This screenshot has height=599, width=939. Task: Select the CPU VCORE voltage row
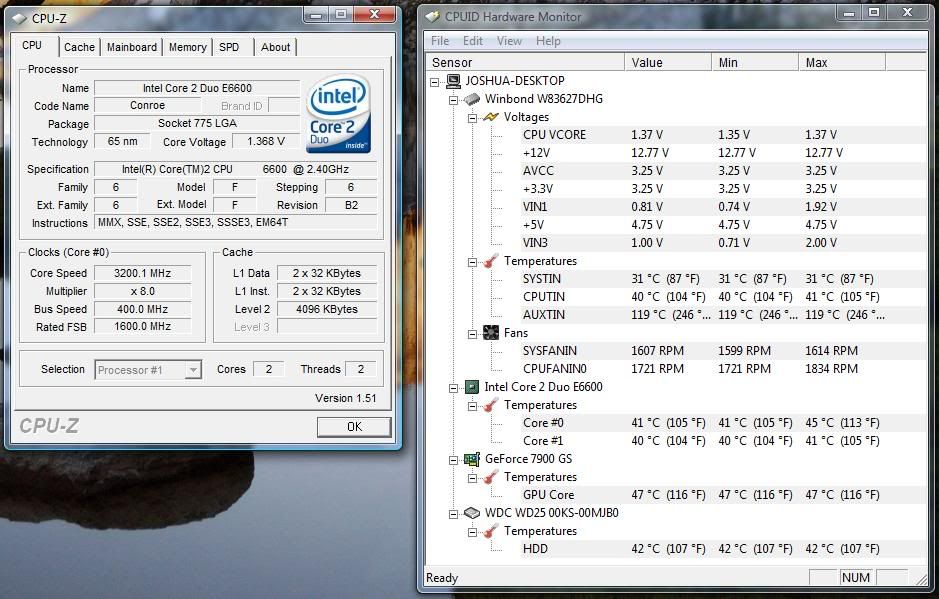pyautogui.click(x=723, y=135)
